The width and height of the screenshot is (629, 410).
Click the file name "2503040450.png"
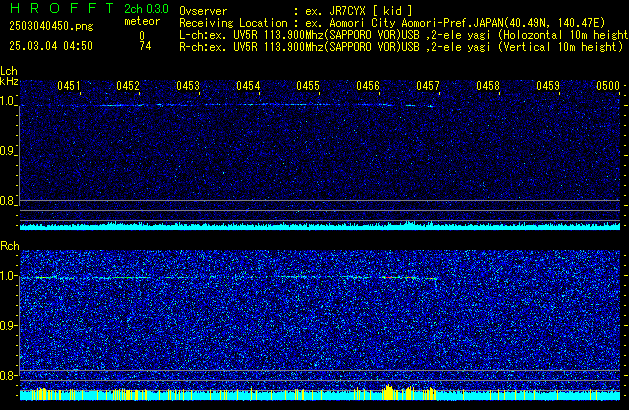click(51, 26)
